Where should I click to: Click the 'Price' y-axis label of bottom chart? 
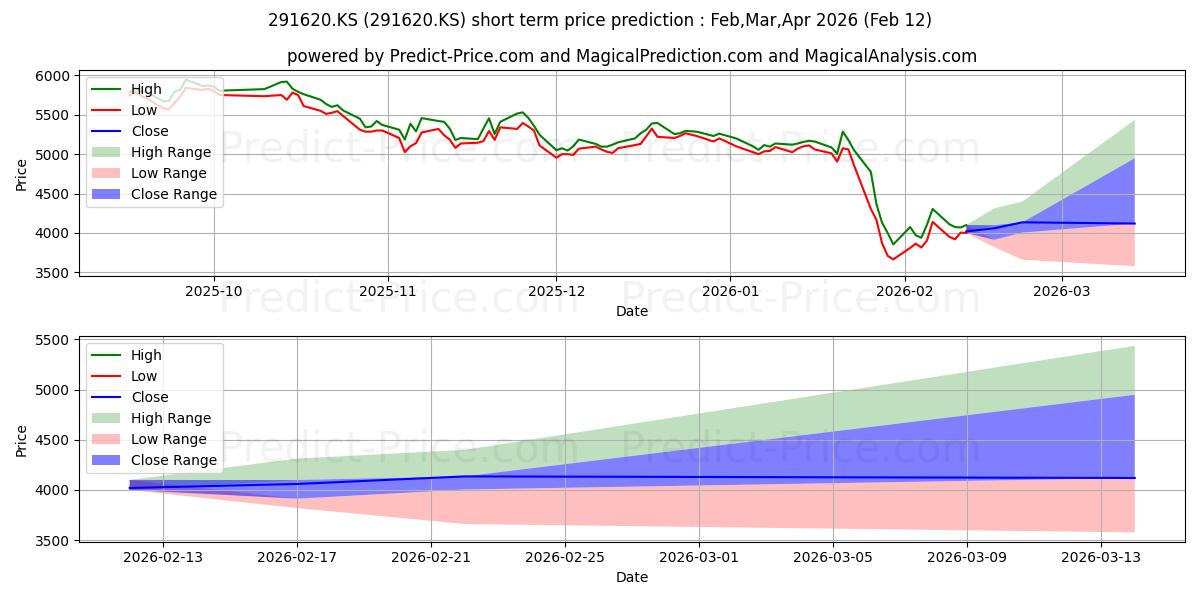(x=23, y=439)
